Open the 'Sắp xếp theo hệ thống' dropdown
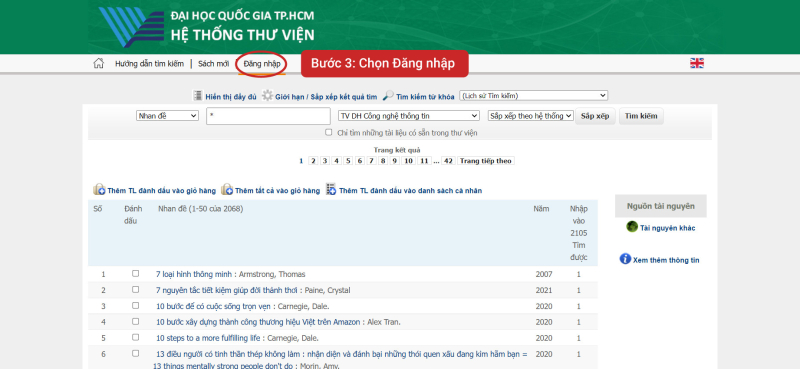The image size is (800, 369). click(531, 116)
